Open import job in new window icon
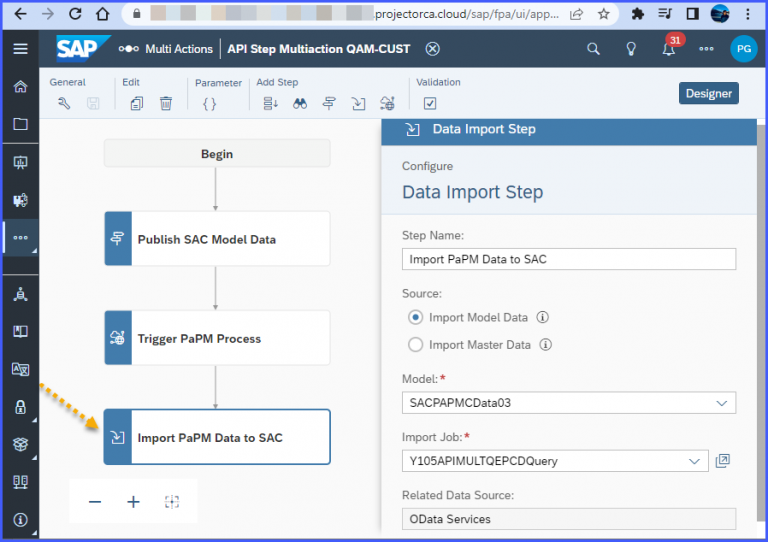The width and height of the screenshot is (768, 542). click(x=723, y=461)
